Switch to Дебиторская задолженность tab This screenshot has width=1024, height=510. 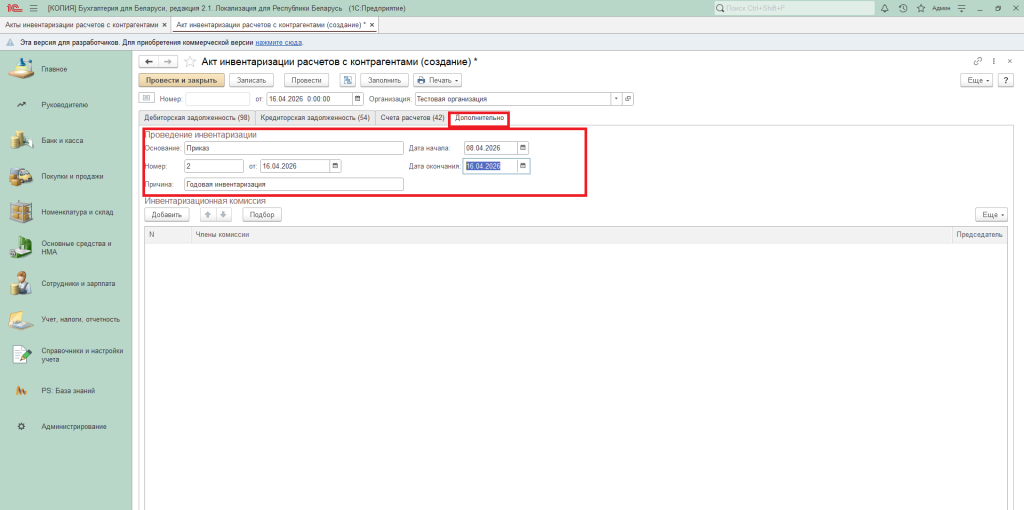click(196, 118)
